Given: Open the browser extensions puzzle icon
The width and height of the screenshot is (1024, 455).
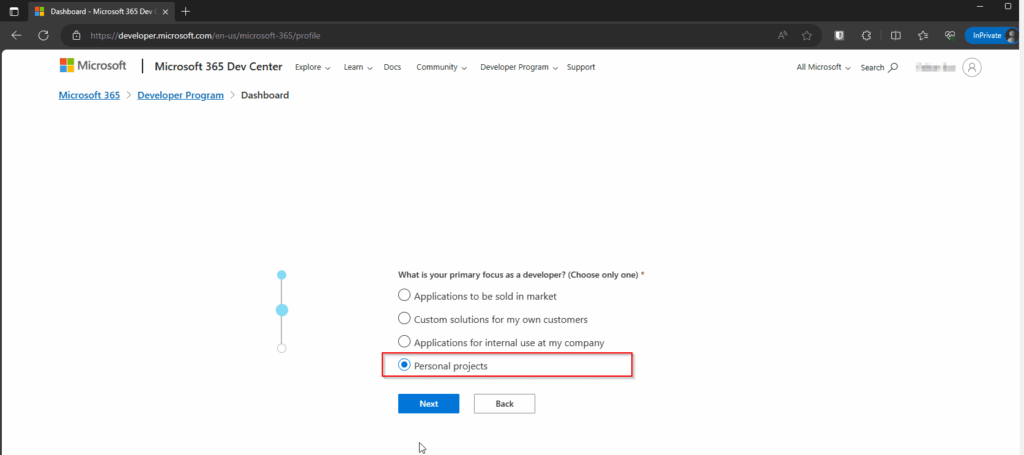Looking at the screenshot, I should 866,35.
